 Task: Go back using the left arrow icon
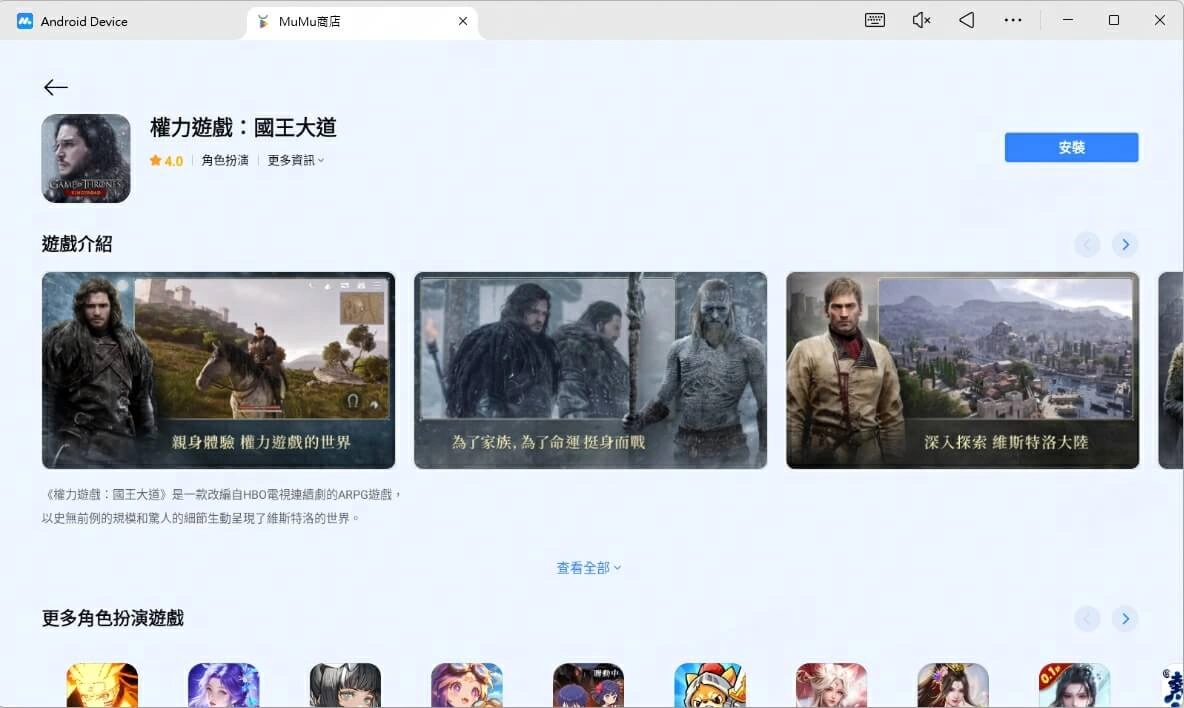coord(56,88)
